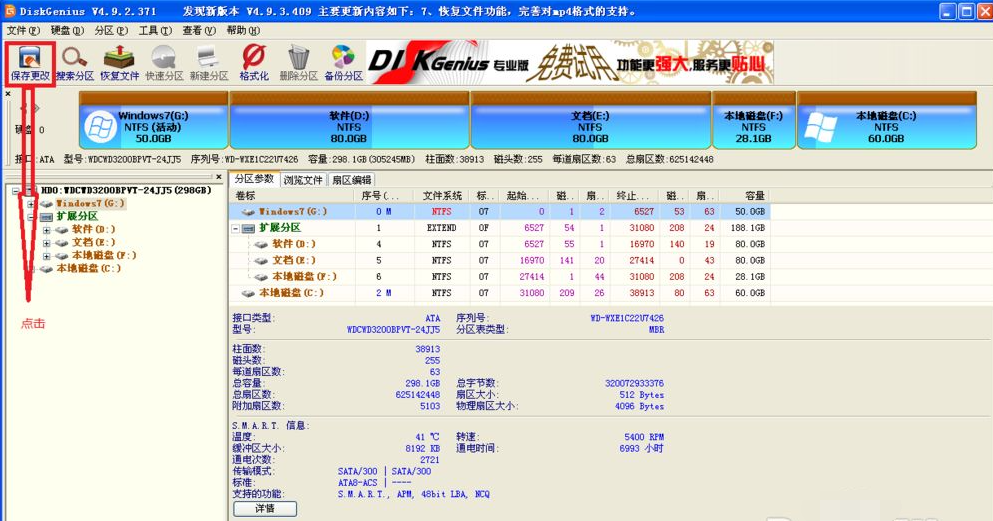
Task: Click the DiskGenius app icon in title bar
Action: pos(10,11)
